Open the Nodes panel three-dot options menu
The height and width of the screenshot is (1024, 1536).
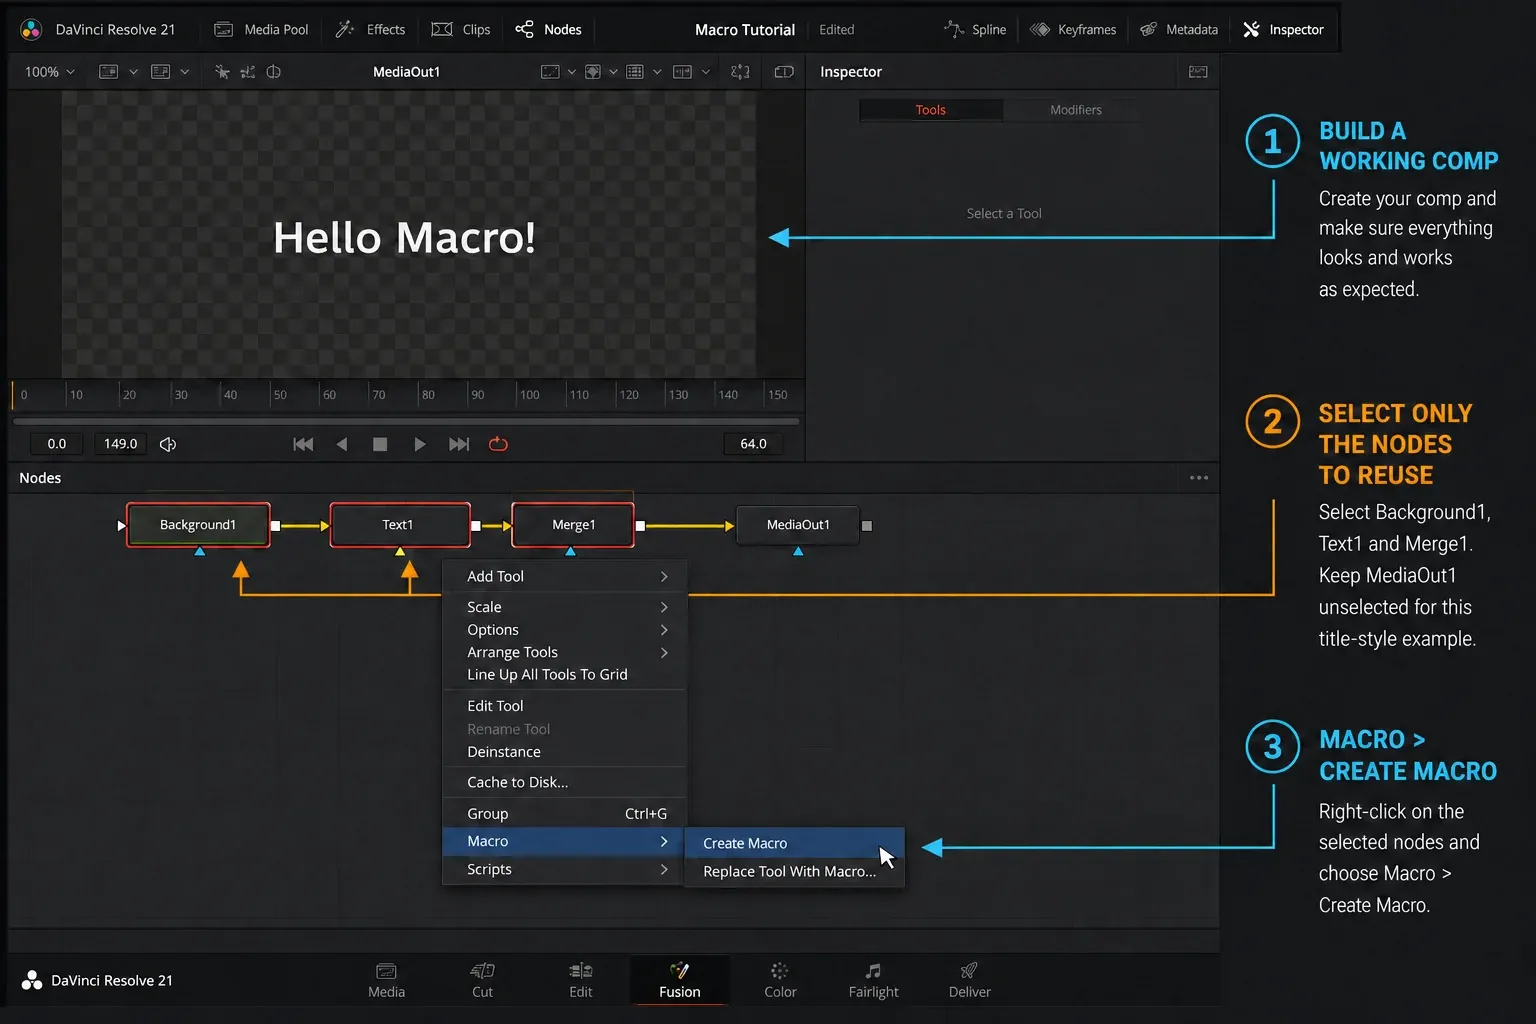[1199, 478]
